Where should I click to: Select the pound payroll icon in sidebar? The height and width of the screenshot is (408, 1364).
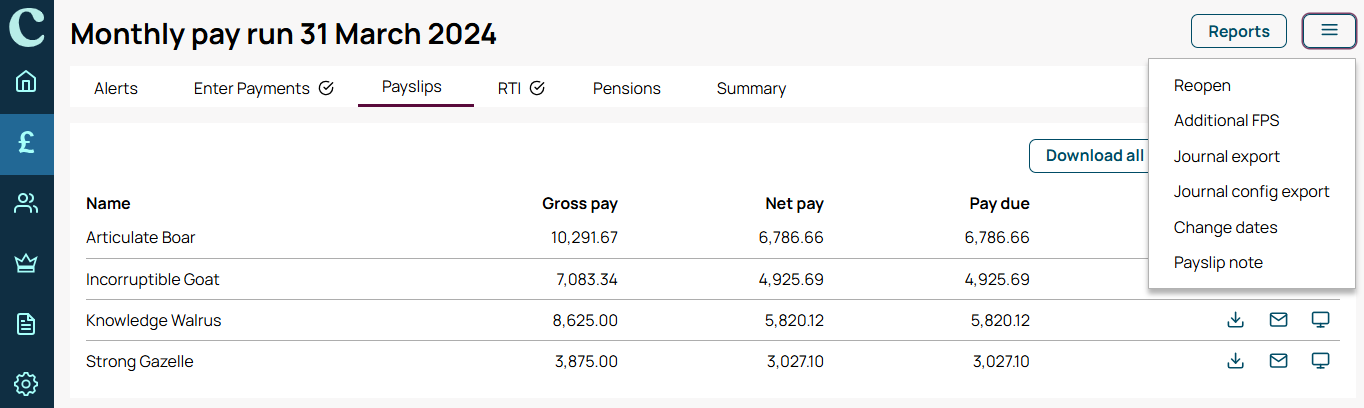(x=27, y=142)
